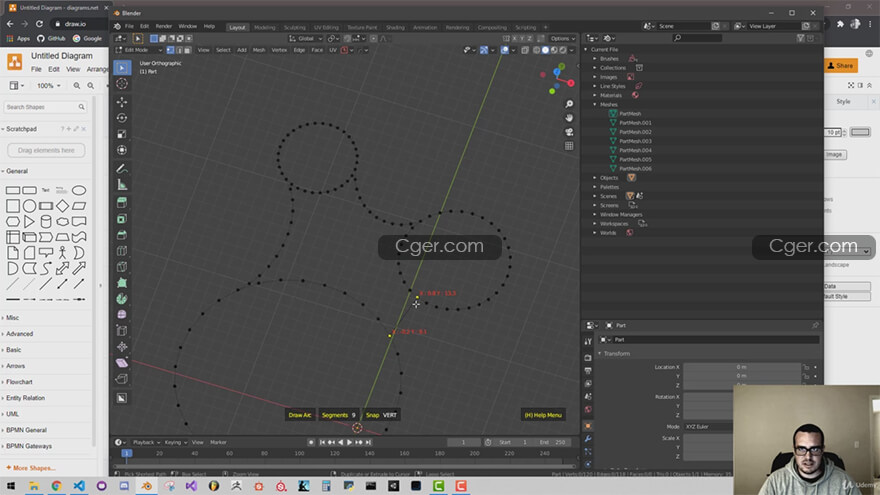Pick the Knife tool
Viewport: 880px width, 495px height.
(122, 267)
